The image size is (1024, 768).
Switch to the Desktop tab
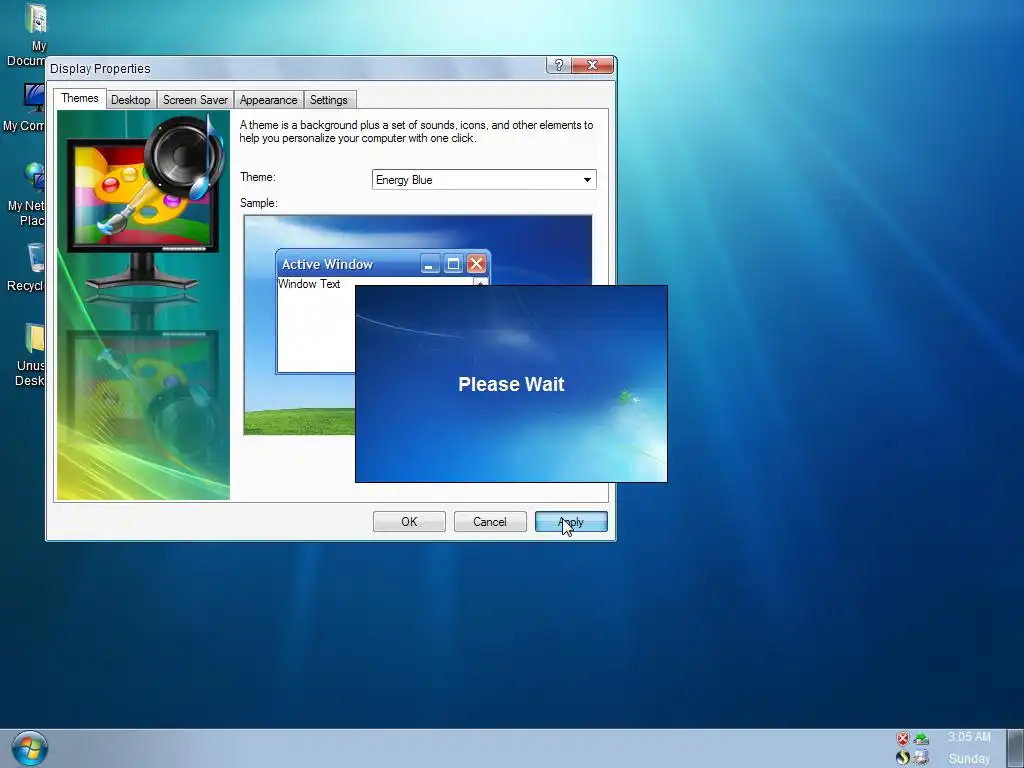(x=131, y=100)
